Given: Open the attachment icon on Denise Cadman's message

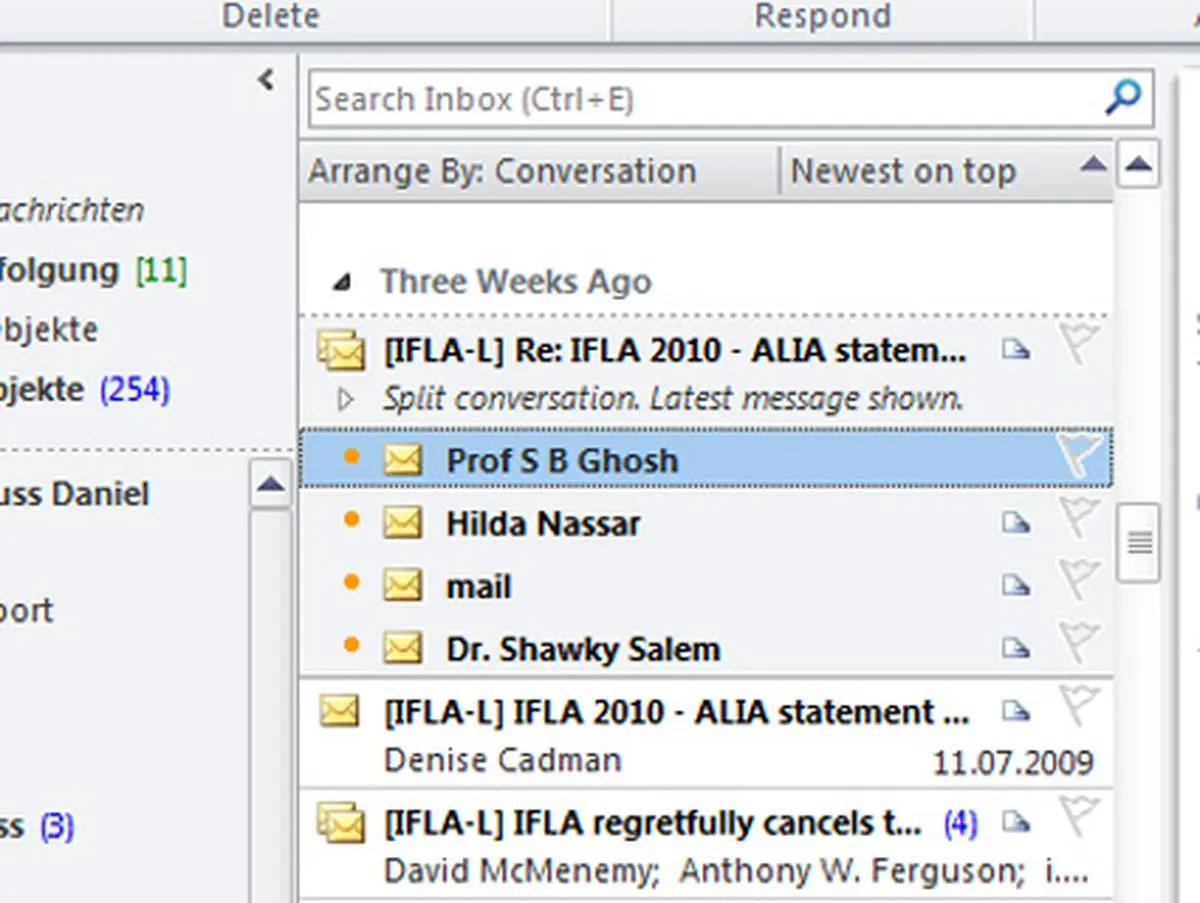Looking at the screenshot, I should (1018, 712).
